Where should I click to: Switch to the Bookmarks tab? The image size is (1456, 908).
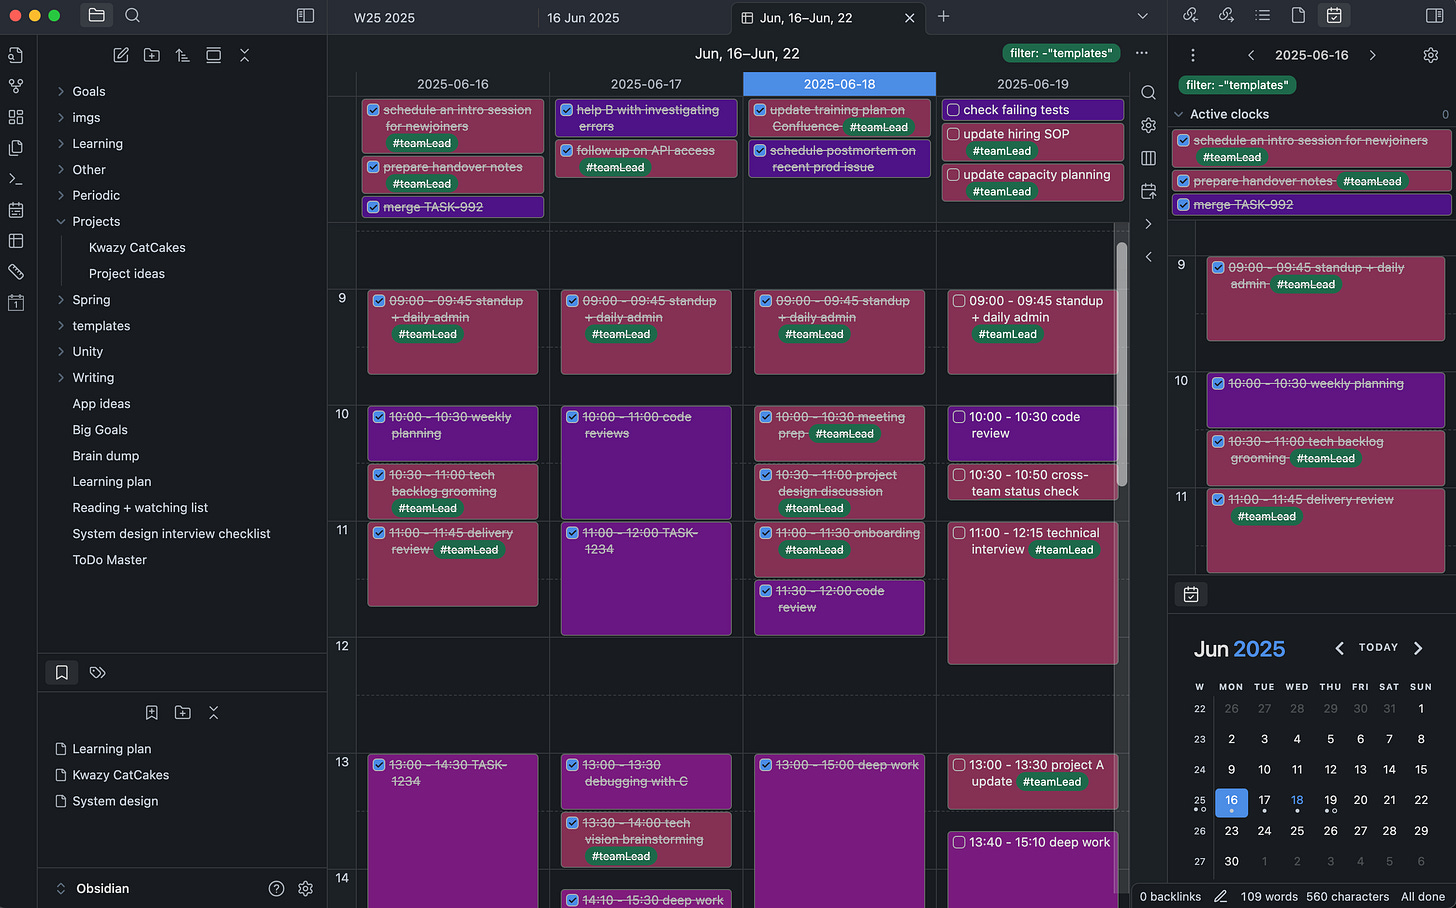tap(62, 673)
